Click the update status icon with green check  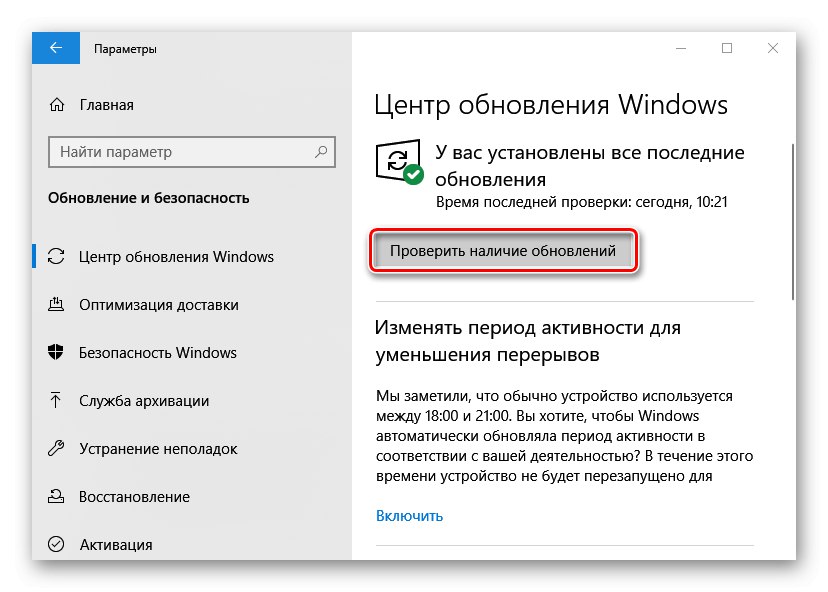(x=400, y=162)
